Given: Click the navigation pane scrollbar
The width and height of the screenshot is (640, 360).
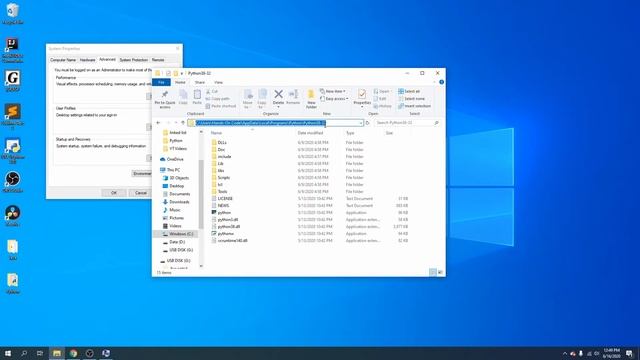Looking at the screenshot, I should (201, 195).
